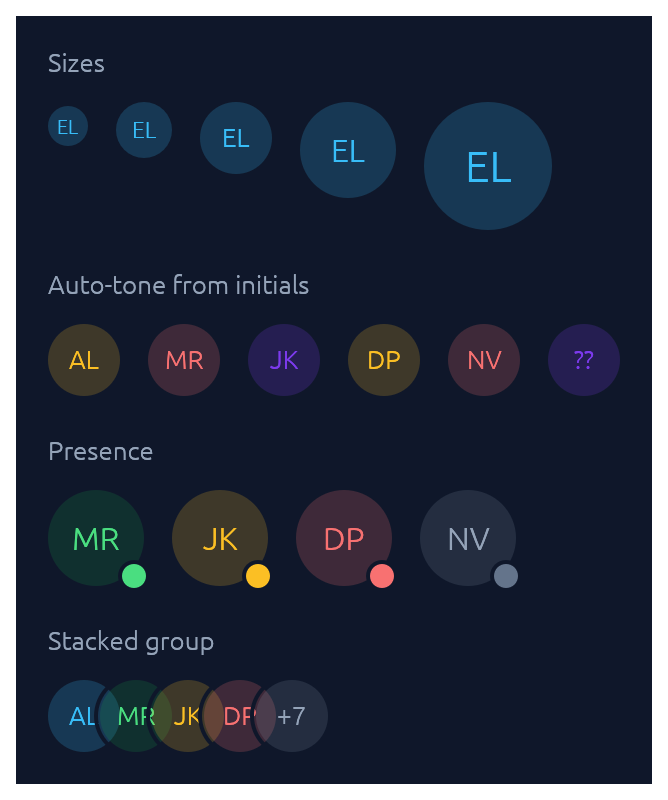Click the '??' placeholder avatar
The height and width of the screenshot is (800, 668).
point(584,360)
